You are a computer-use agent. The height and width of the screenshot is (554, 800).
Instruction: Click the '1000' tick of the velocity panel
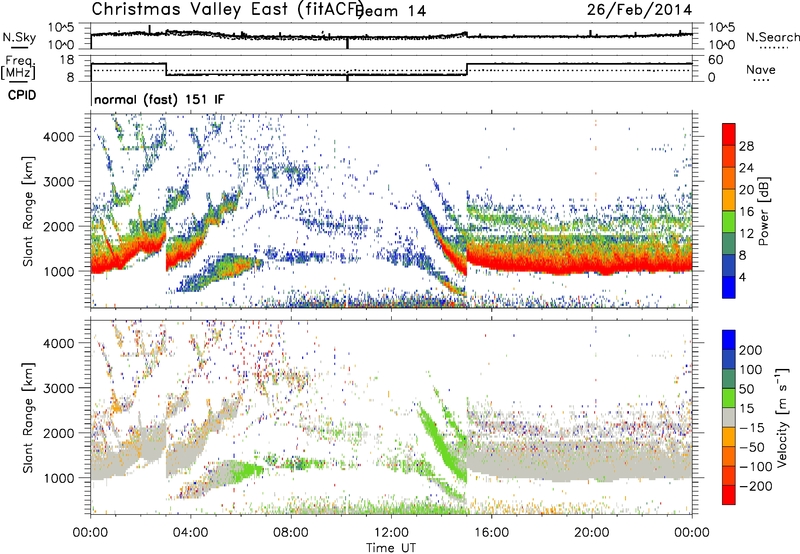[59, 478]
